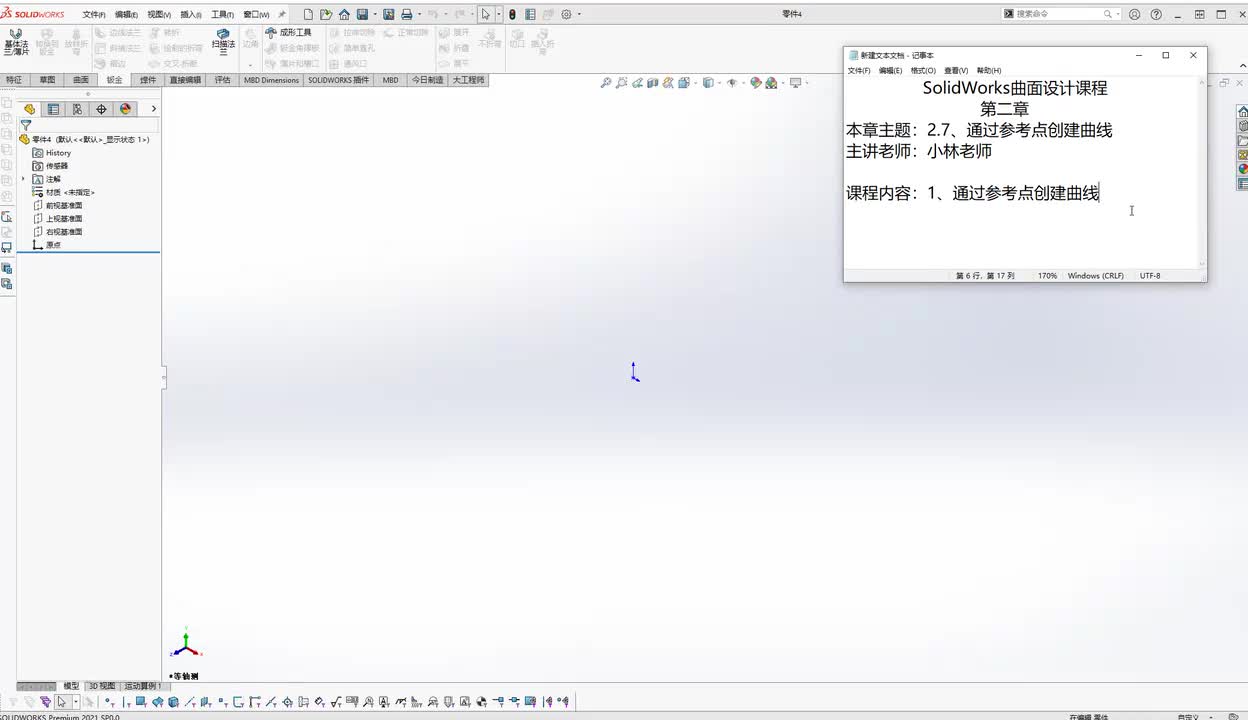Open the Forming Tool (成形工具) command
The height and width of the screenshot is (720, 1248).
coord(289,32)
